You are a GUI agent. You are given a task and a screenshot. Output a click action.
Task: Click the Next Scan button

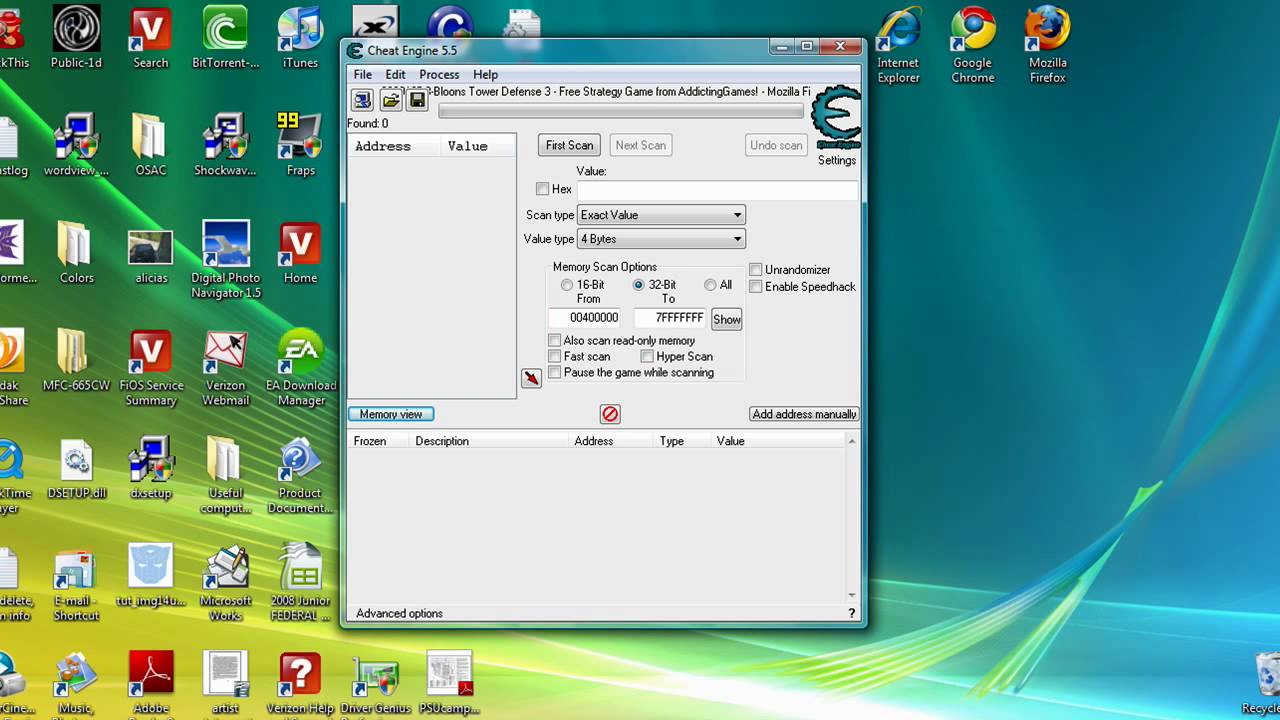(640, 145)
